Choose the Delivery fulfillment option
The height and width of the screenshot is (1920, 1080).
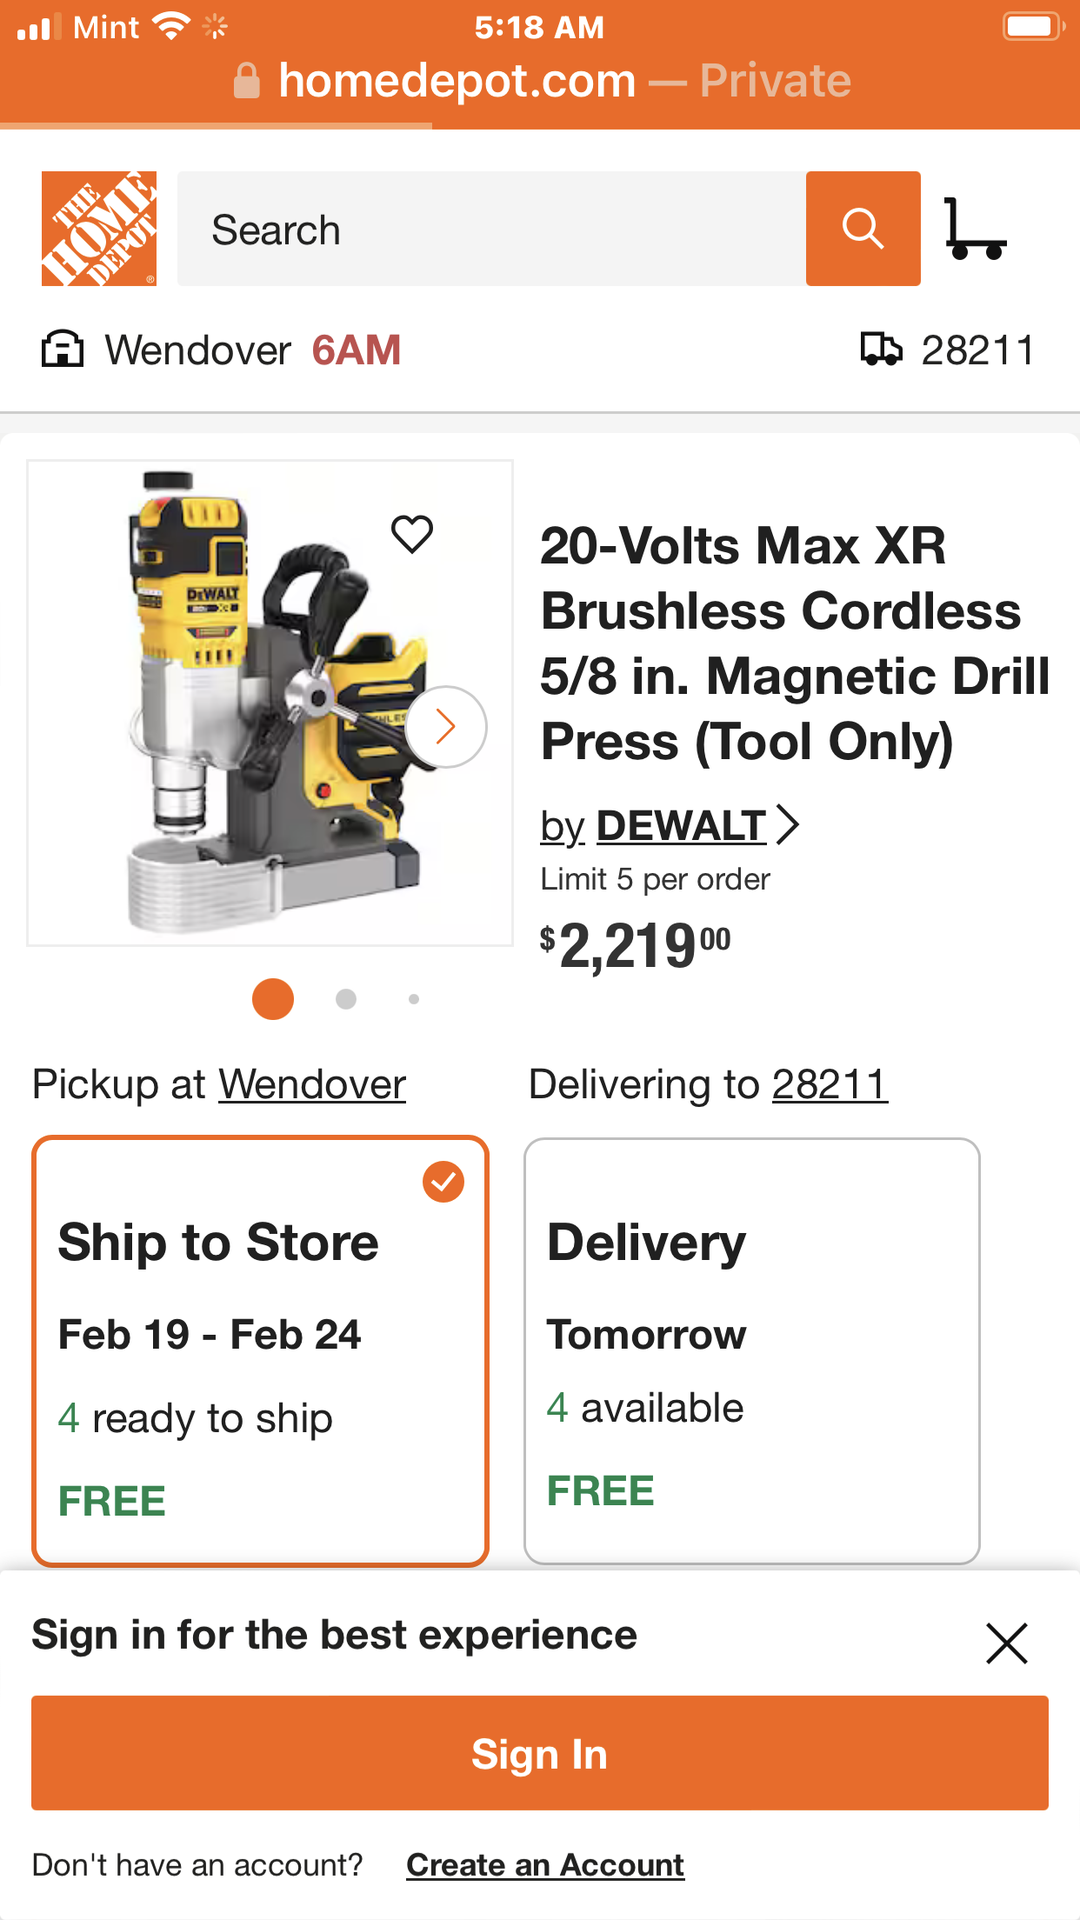(751, 1350)
